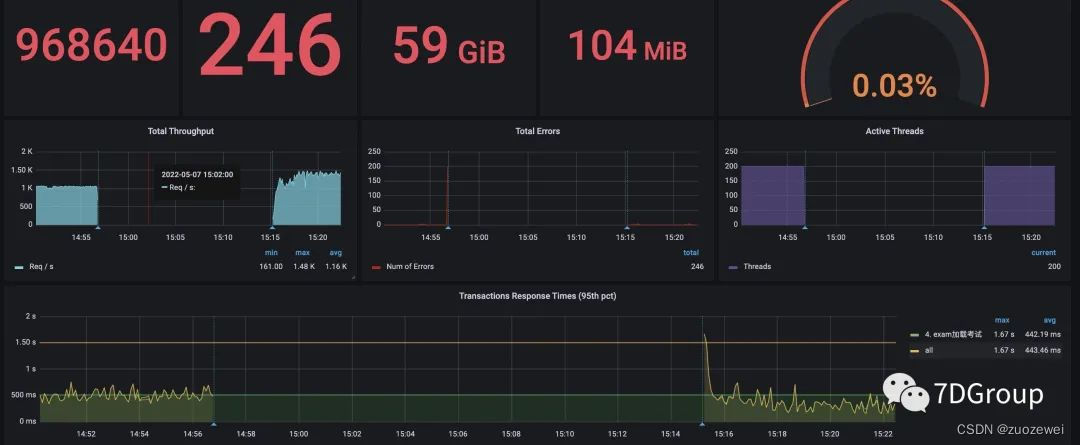Sort Total Throughput legend by max column

[x=302, y=253]
